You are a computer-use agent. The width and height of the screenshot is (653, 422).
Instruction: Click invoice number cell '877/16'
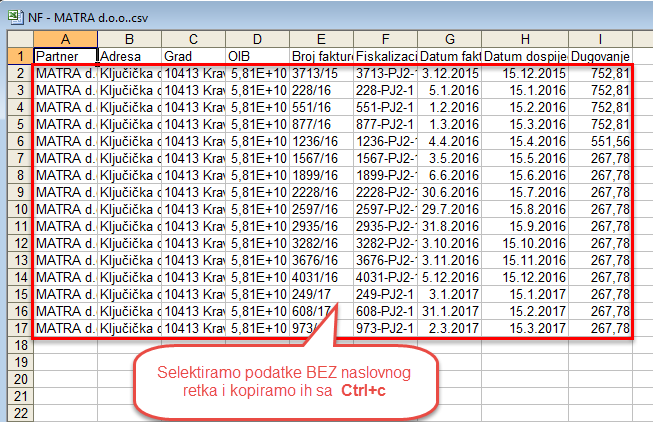[322, 124]
